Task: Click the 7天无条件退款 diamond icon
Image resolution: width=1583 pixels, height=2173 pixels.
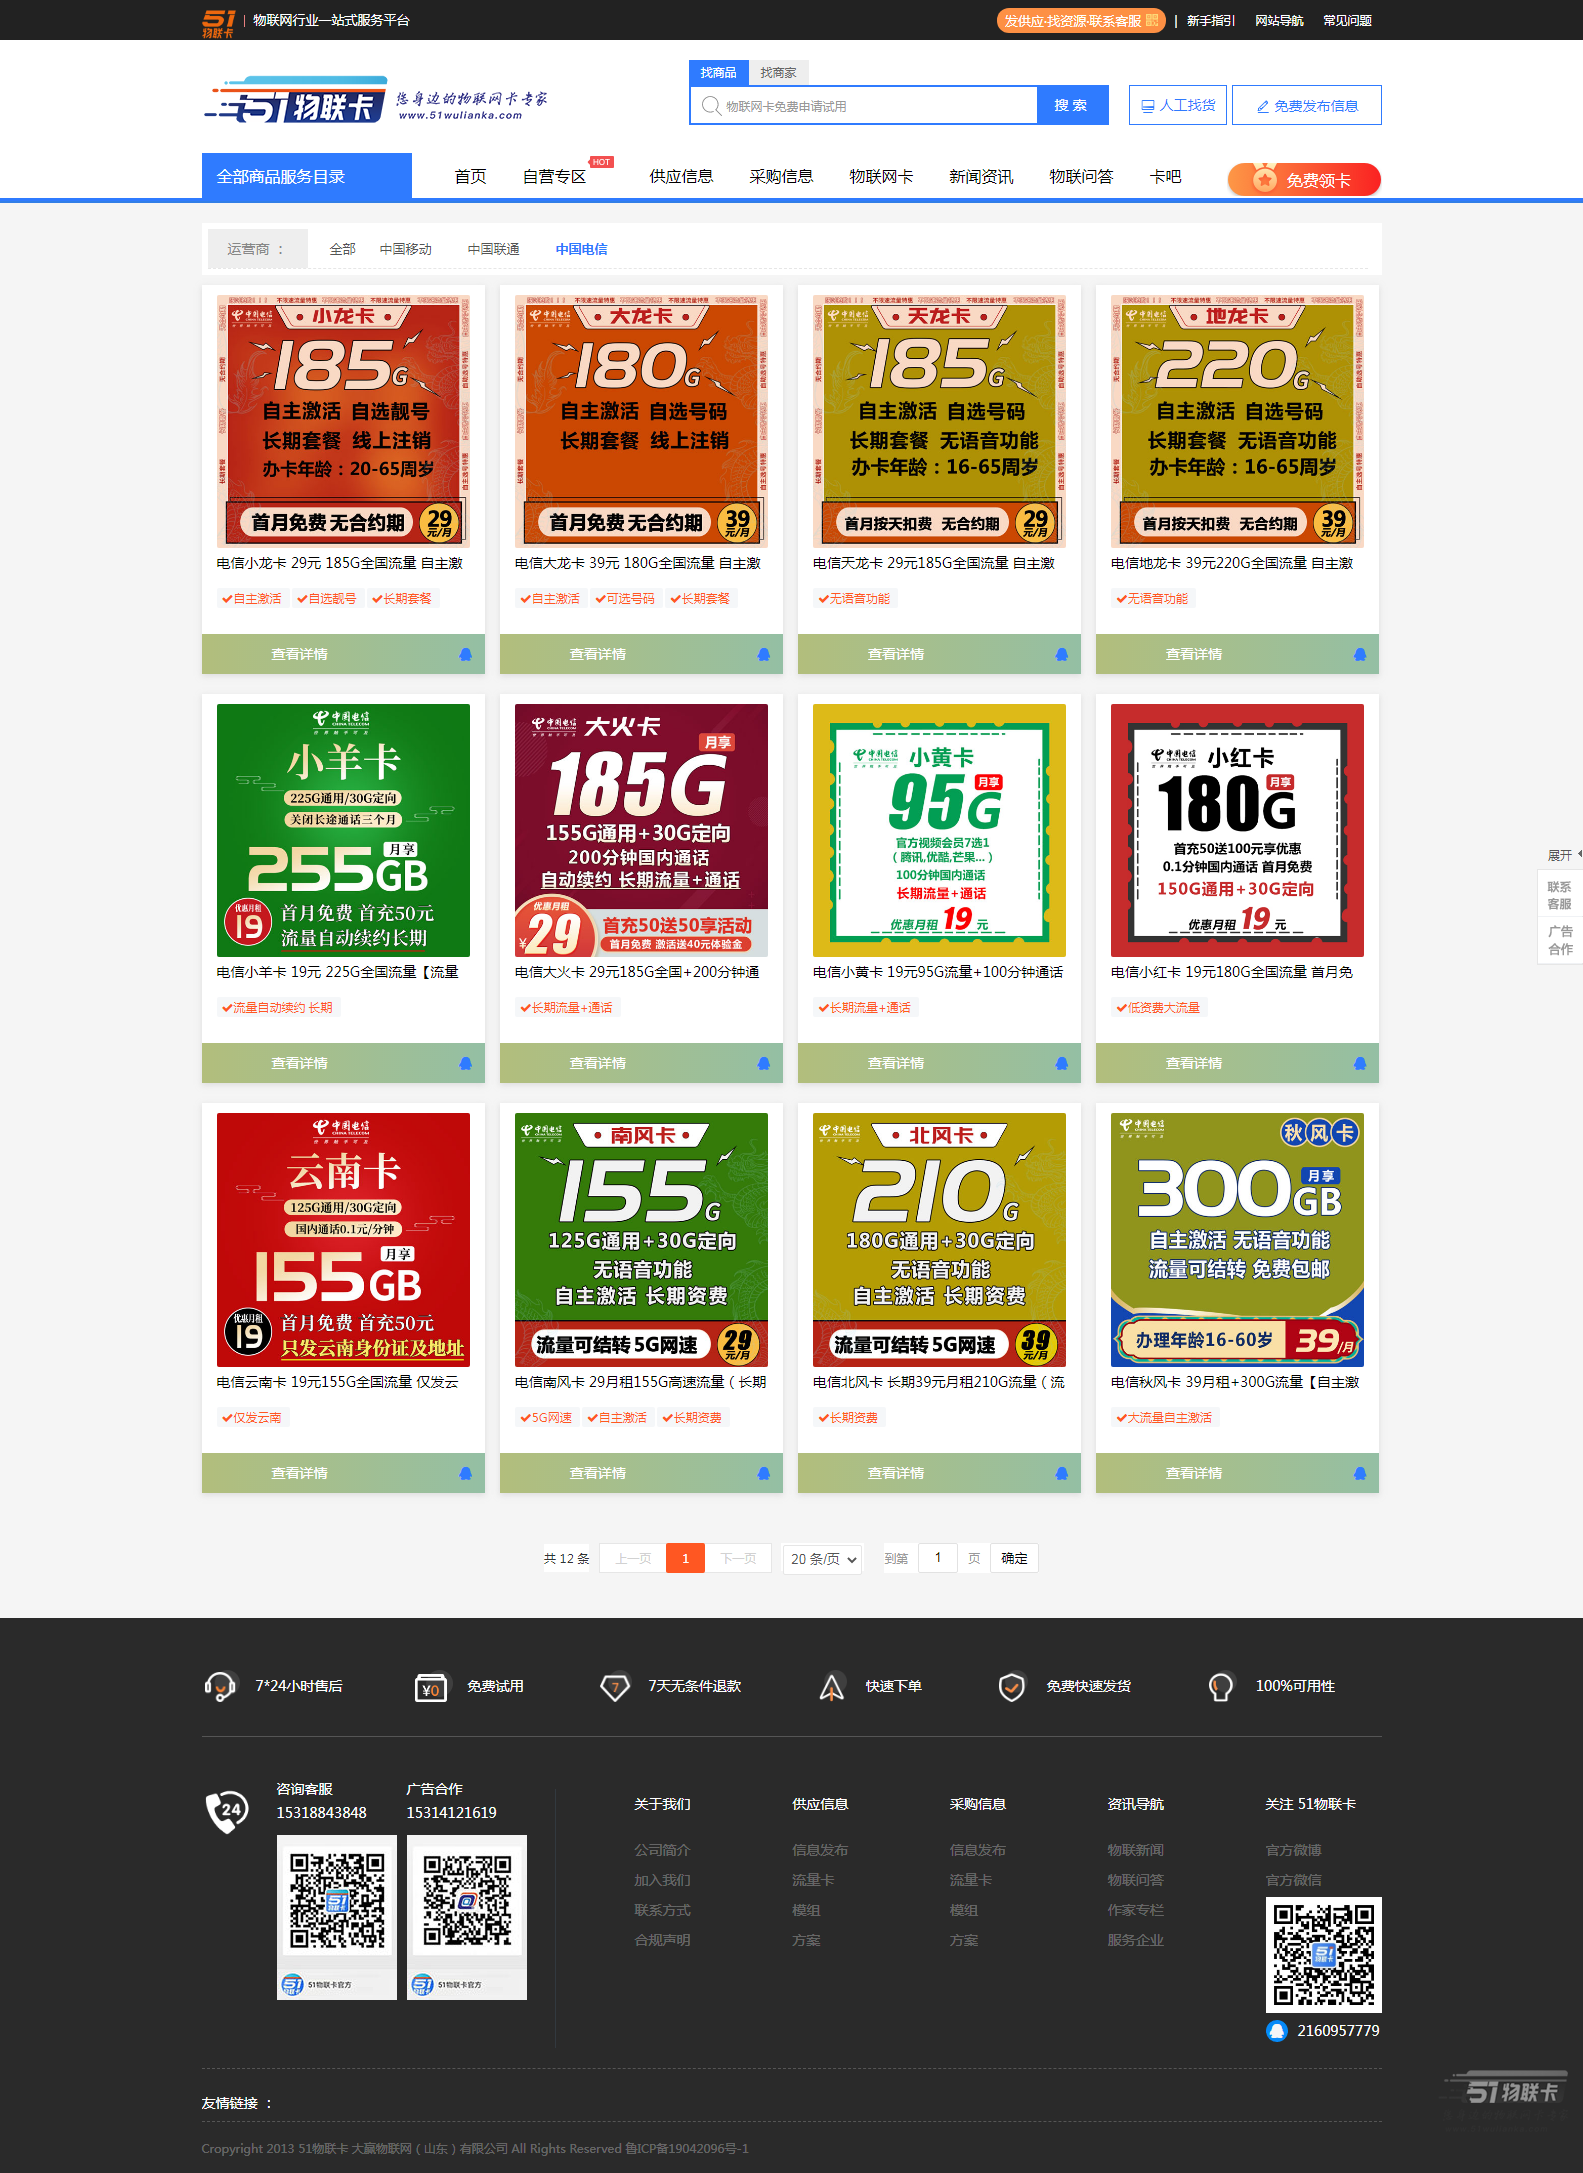Action: (x=614, y=1687)
